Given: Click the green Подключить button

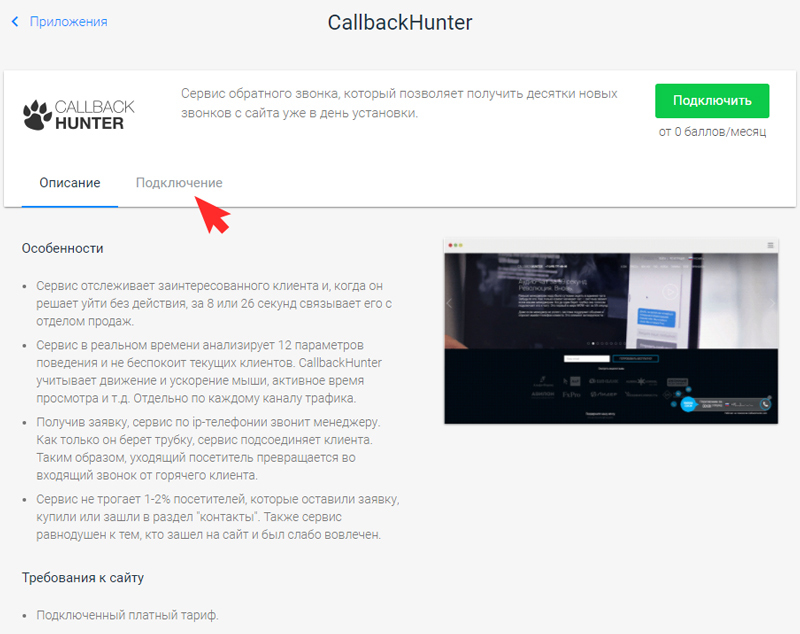Looking at the screenshot, I should [x=712, y=100].
